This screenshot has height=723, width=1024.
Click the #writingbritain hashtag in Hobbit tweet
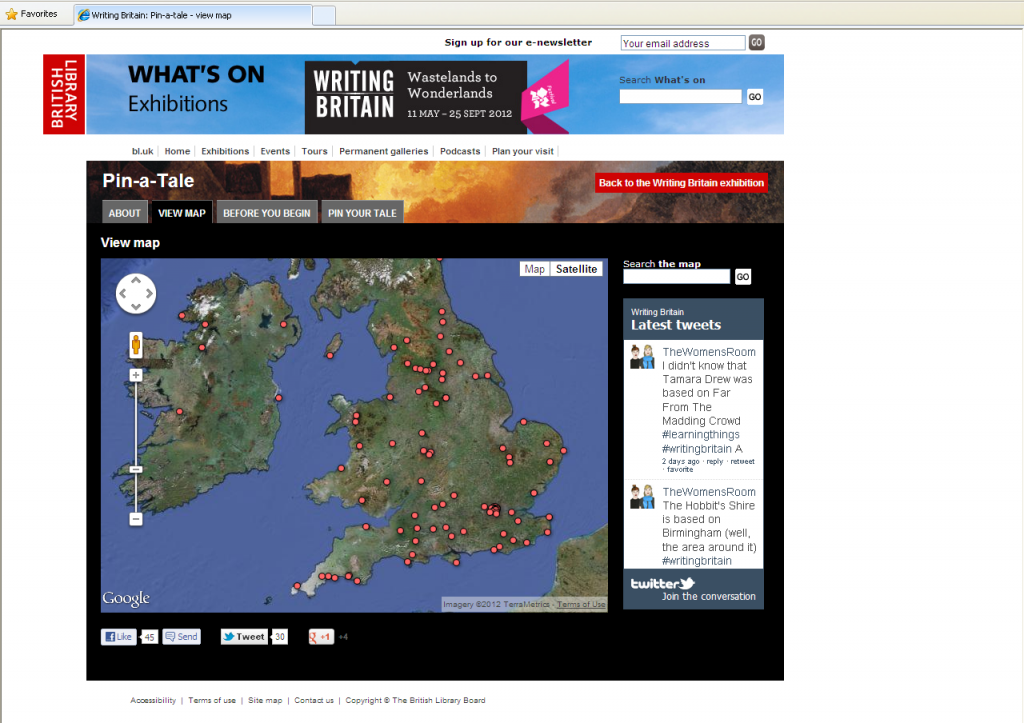(697, 561)
